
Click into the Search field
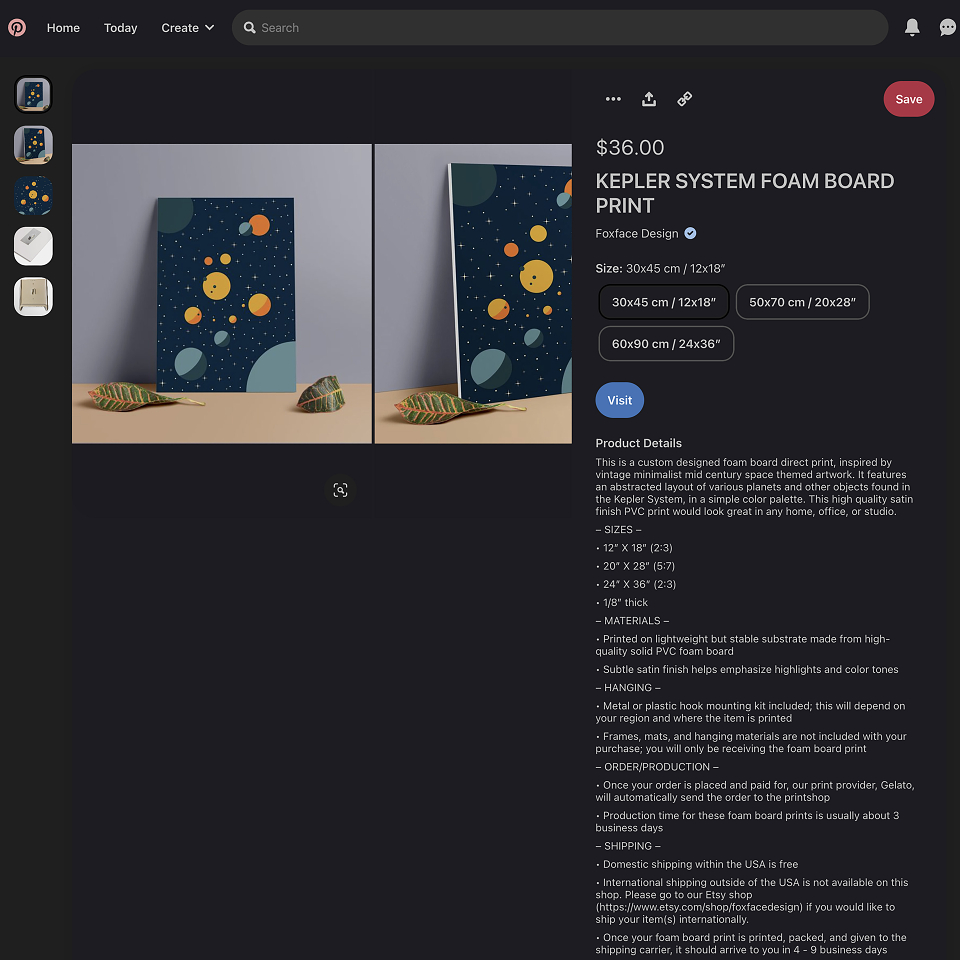tap(560, 28)
